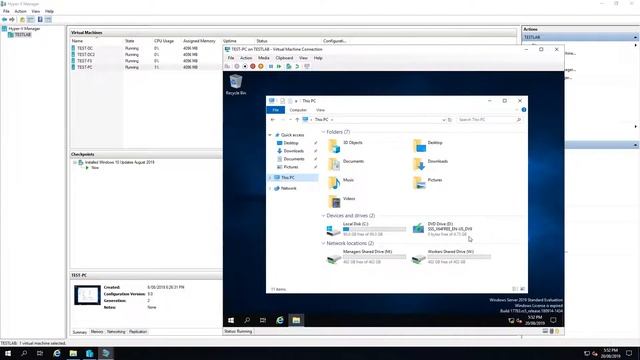Image resolution: width=640 pixels, height=360 pixels.
Task: Click Enhanced Session icon in VM toolbar
Action: pos(307,67)
